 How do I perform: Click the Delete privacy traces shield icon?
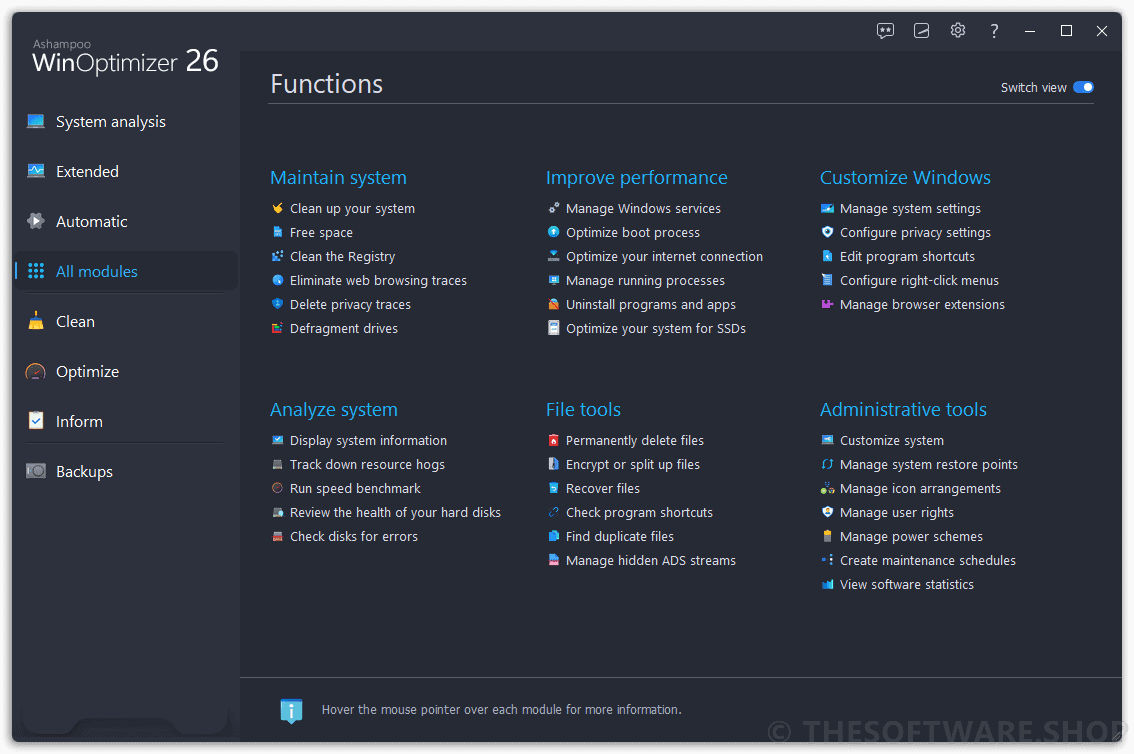[x=278, y=304]
